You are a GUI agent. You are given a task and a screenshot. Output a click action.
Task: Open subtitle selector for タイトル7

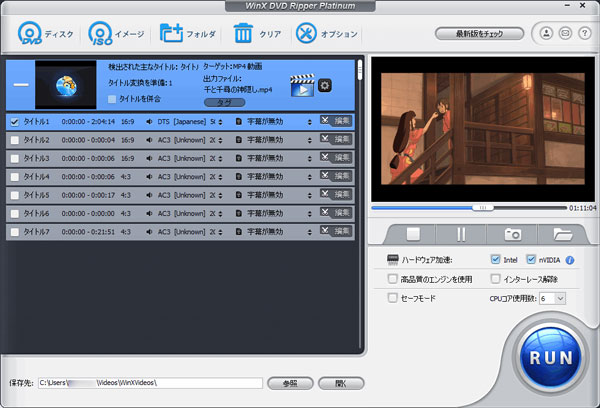pos(309,232)
